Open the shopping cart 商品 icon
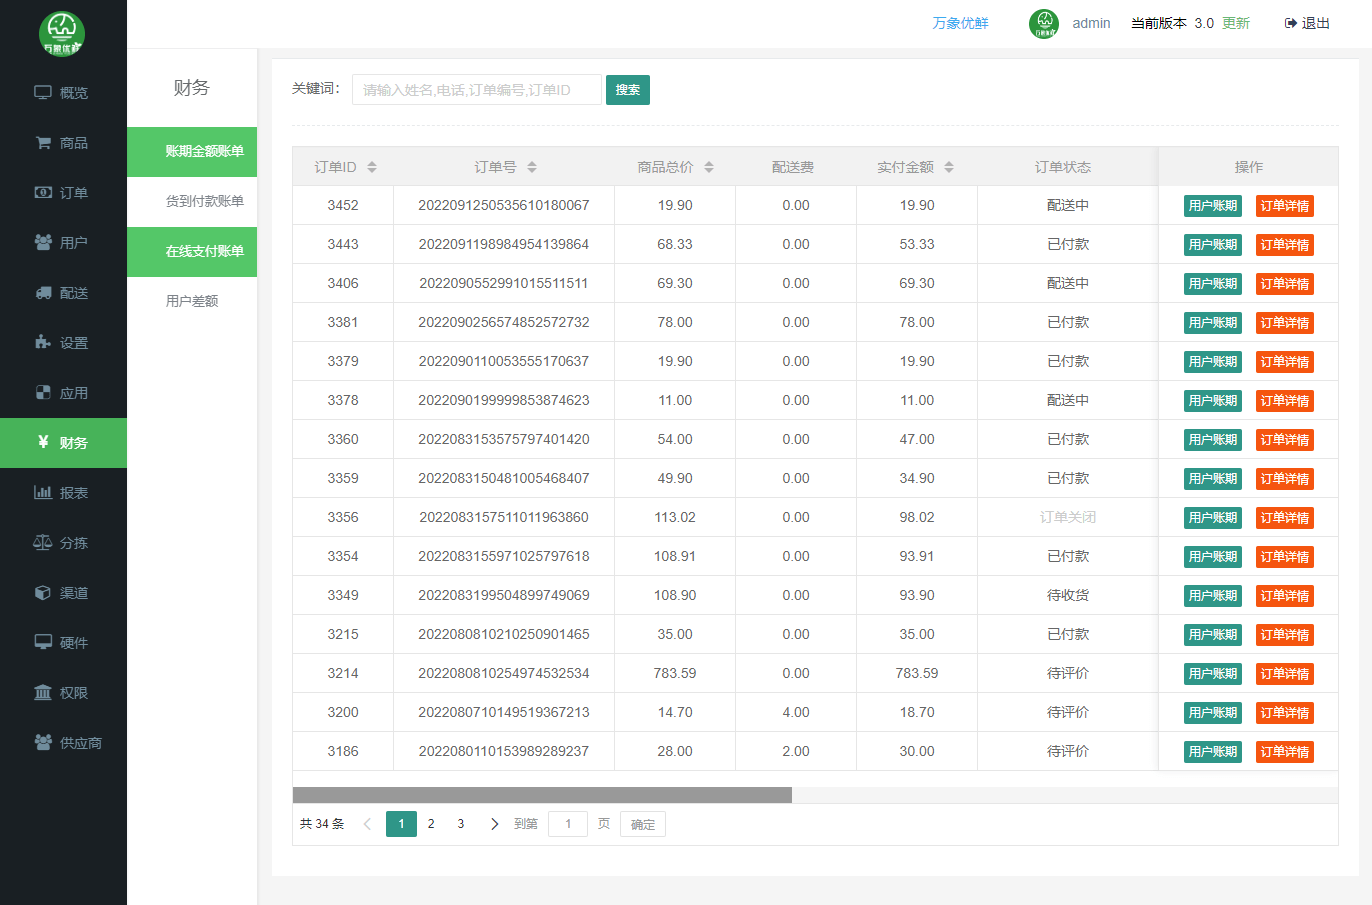 tap(43, 143)
